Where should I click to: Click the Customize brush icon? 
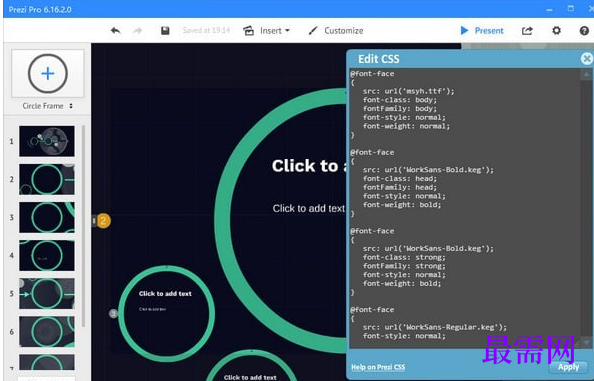coord(313,31)
